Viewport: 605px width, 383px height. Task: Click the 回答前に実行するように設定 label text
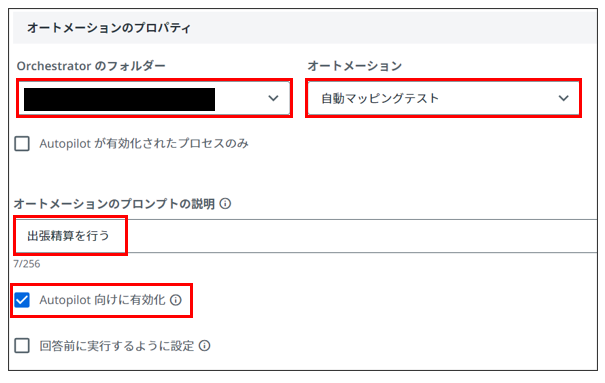(x=117, y=346)
